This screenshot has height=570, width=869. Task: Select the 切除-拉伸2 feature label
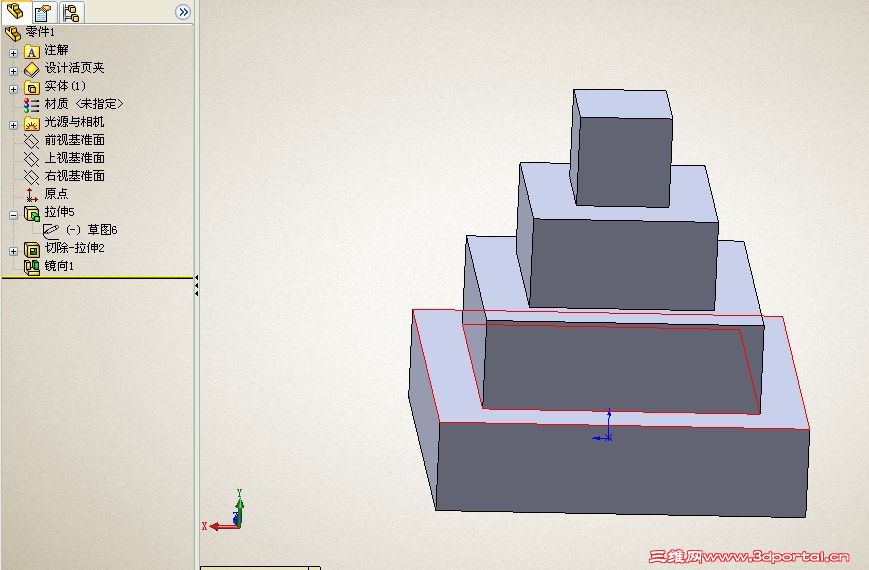coord(74,248)
